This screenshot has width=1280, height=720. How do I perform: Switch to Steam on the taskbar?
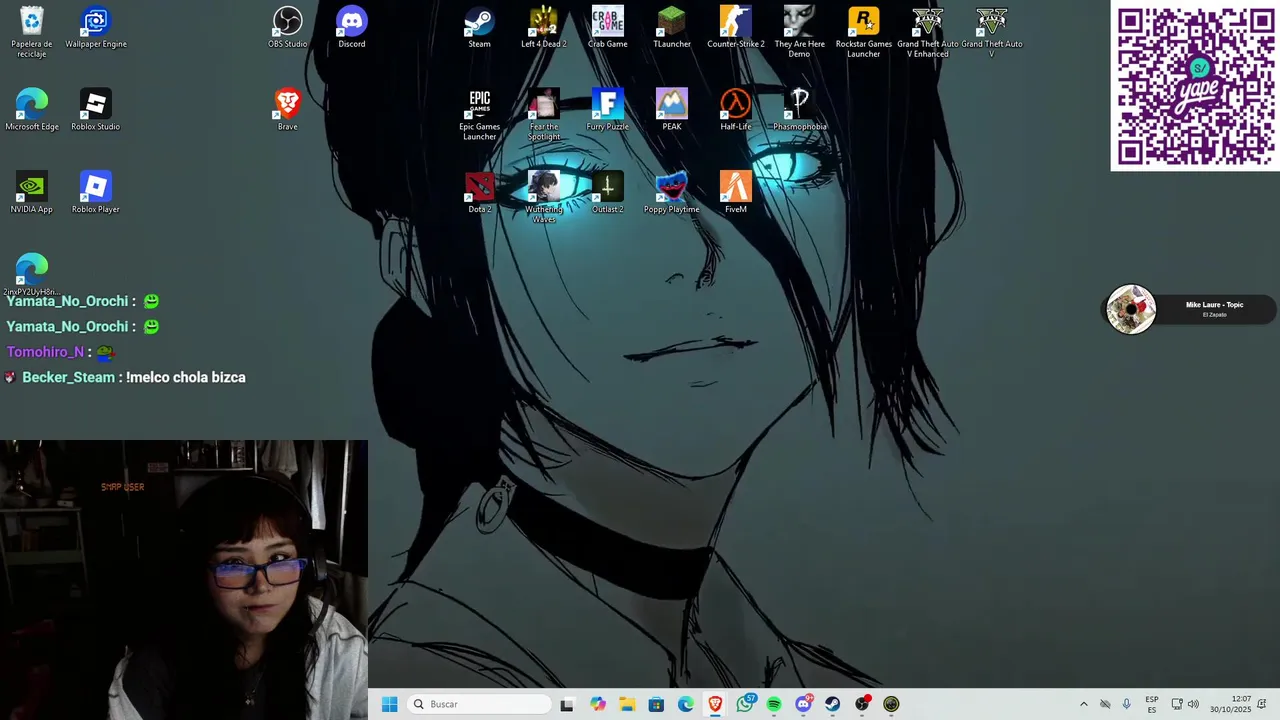tap(833, 704)
